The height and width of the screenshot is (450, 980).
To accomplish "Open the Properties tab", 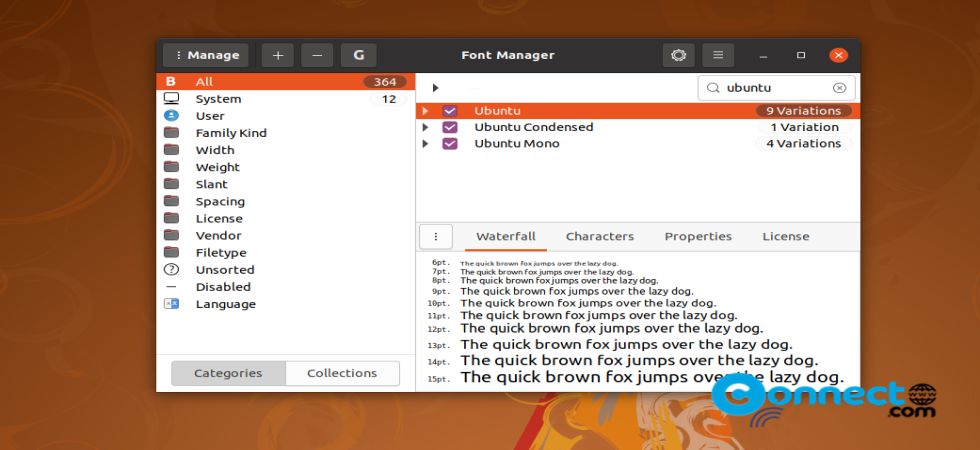I will pyautogui.click(x=698, y=236).
